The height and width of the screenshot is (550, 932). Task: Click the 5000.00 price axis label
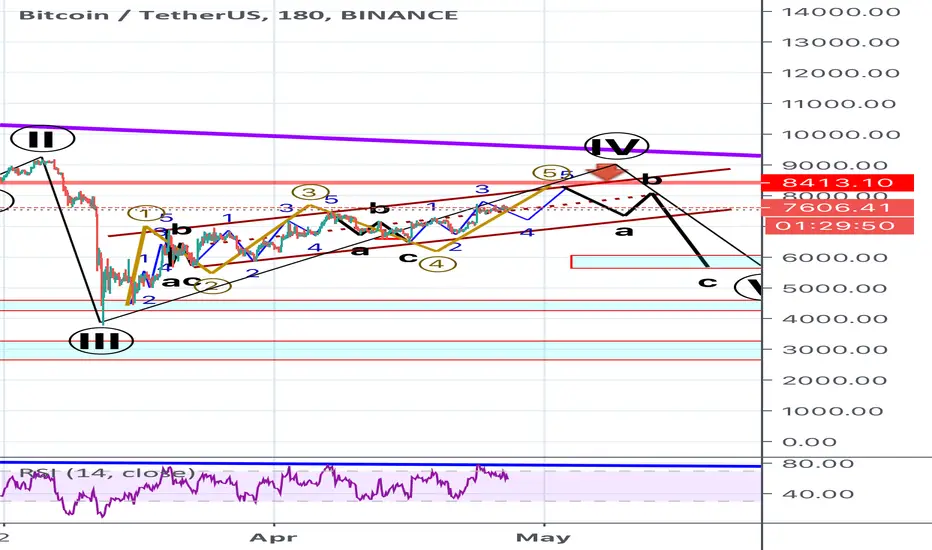[835, 288]
